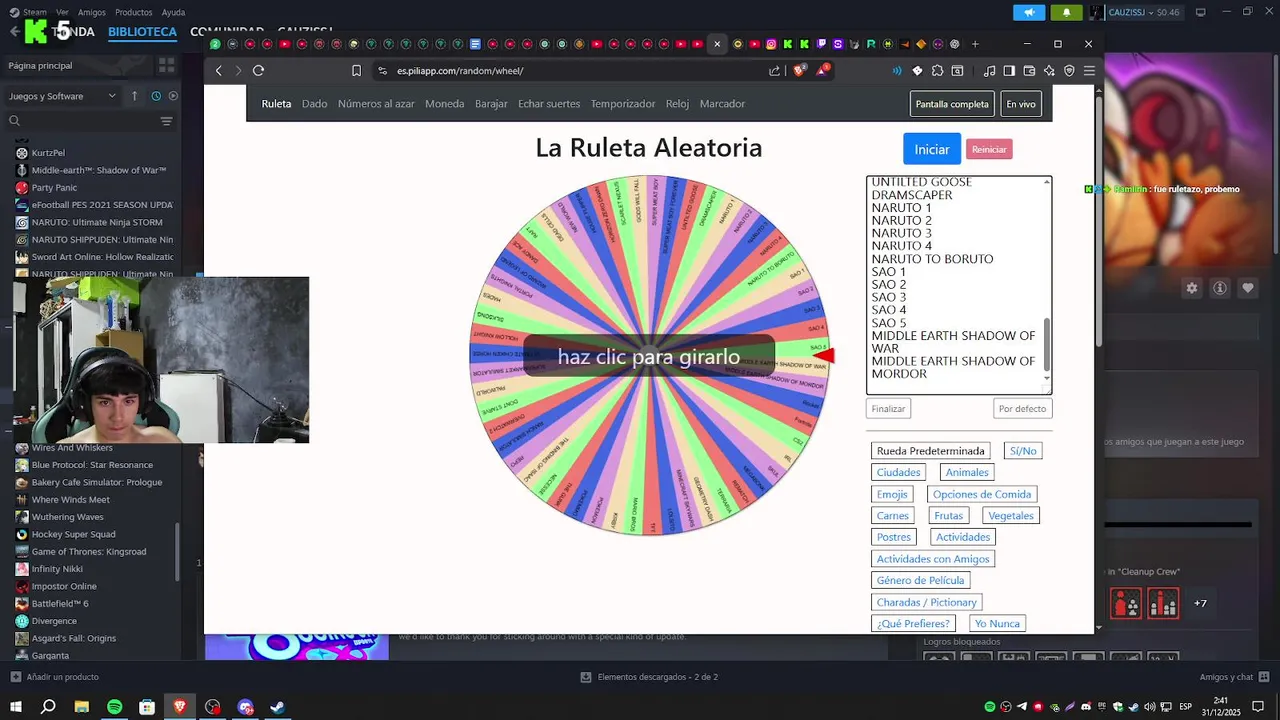Select Infinity Nikki in Steam library
Image resolution: width=1280 pixels, height=720 pixels.
click(57, 569)
